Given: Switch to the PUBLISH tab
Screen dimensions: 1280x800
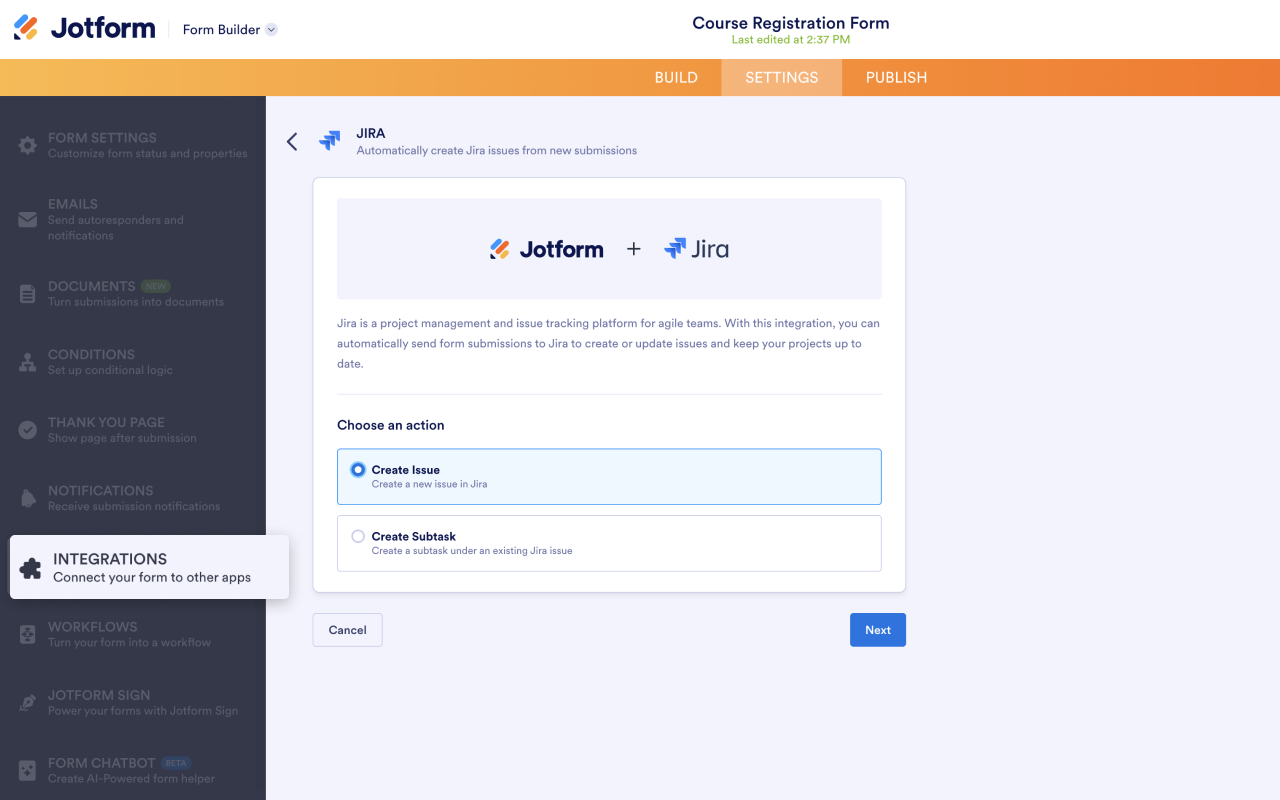Looking at the screenshot, I should click(x=896, y=77).
